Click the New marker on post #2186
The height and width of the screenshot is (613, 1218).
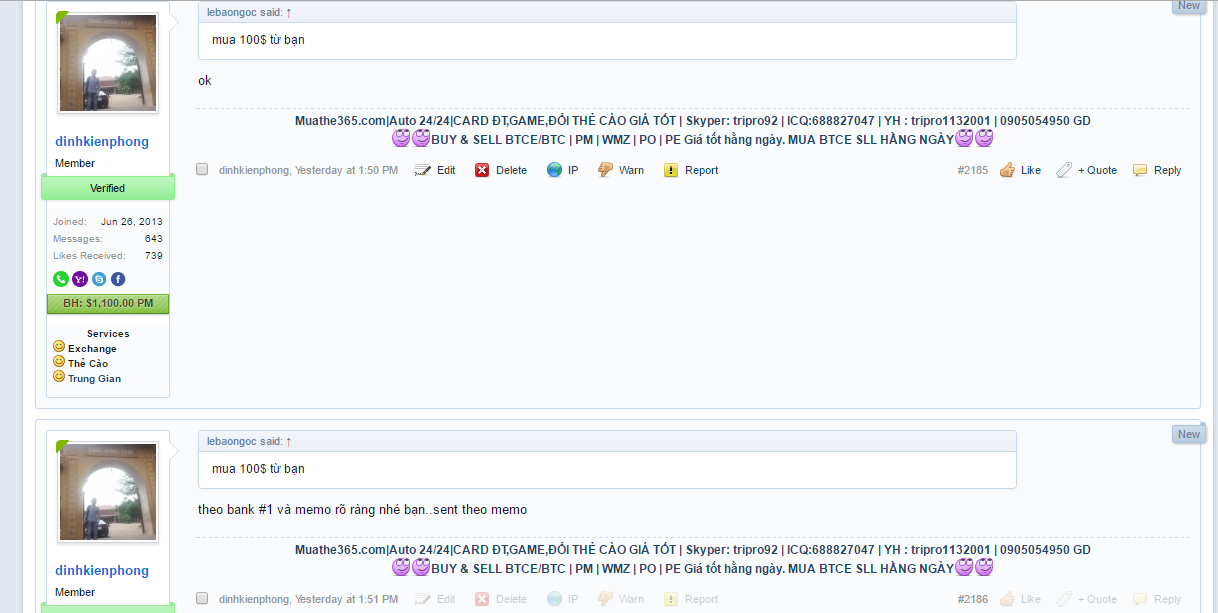(x=1189, y=434)
